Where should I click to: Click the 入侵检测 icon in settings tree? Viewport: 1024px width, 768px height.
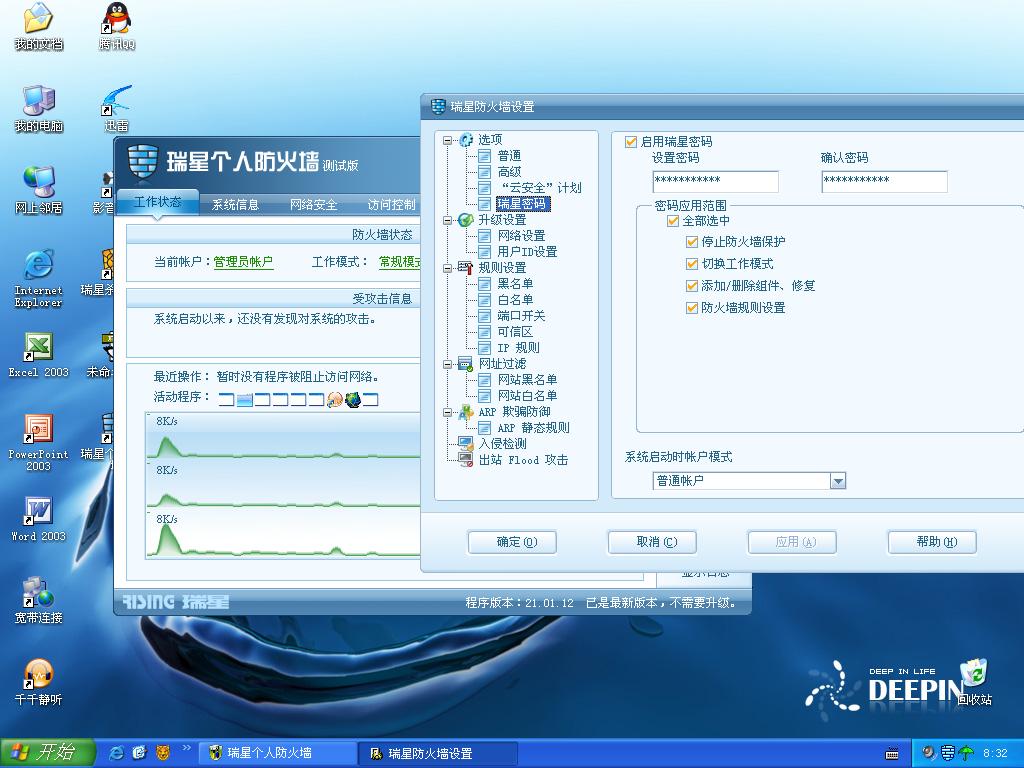[466, 444]
